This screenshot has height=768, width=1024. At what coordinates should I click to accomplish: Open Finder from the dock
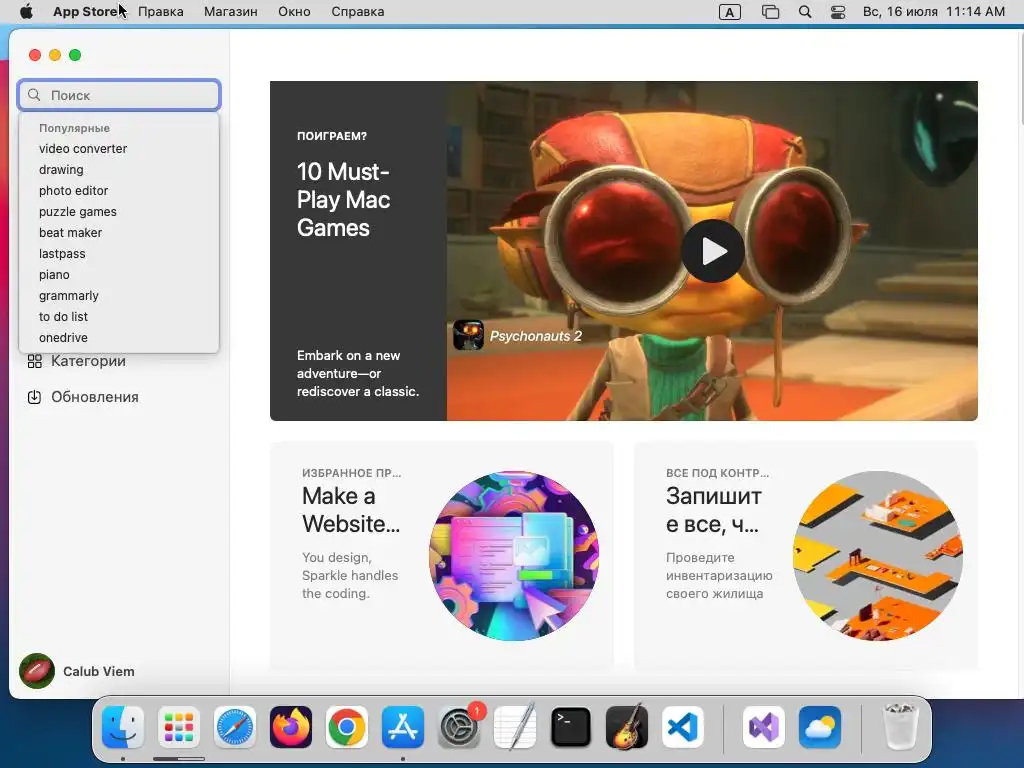(x=123, y=727)
